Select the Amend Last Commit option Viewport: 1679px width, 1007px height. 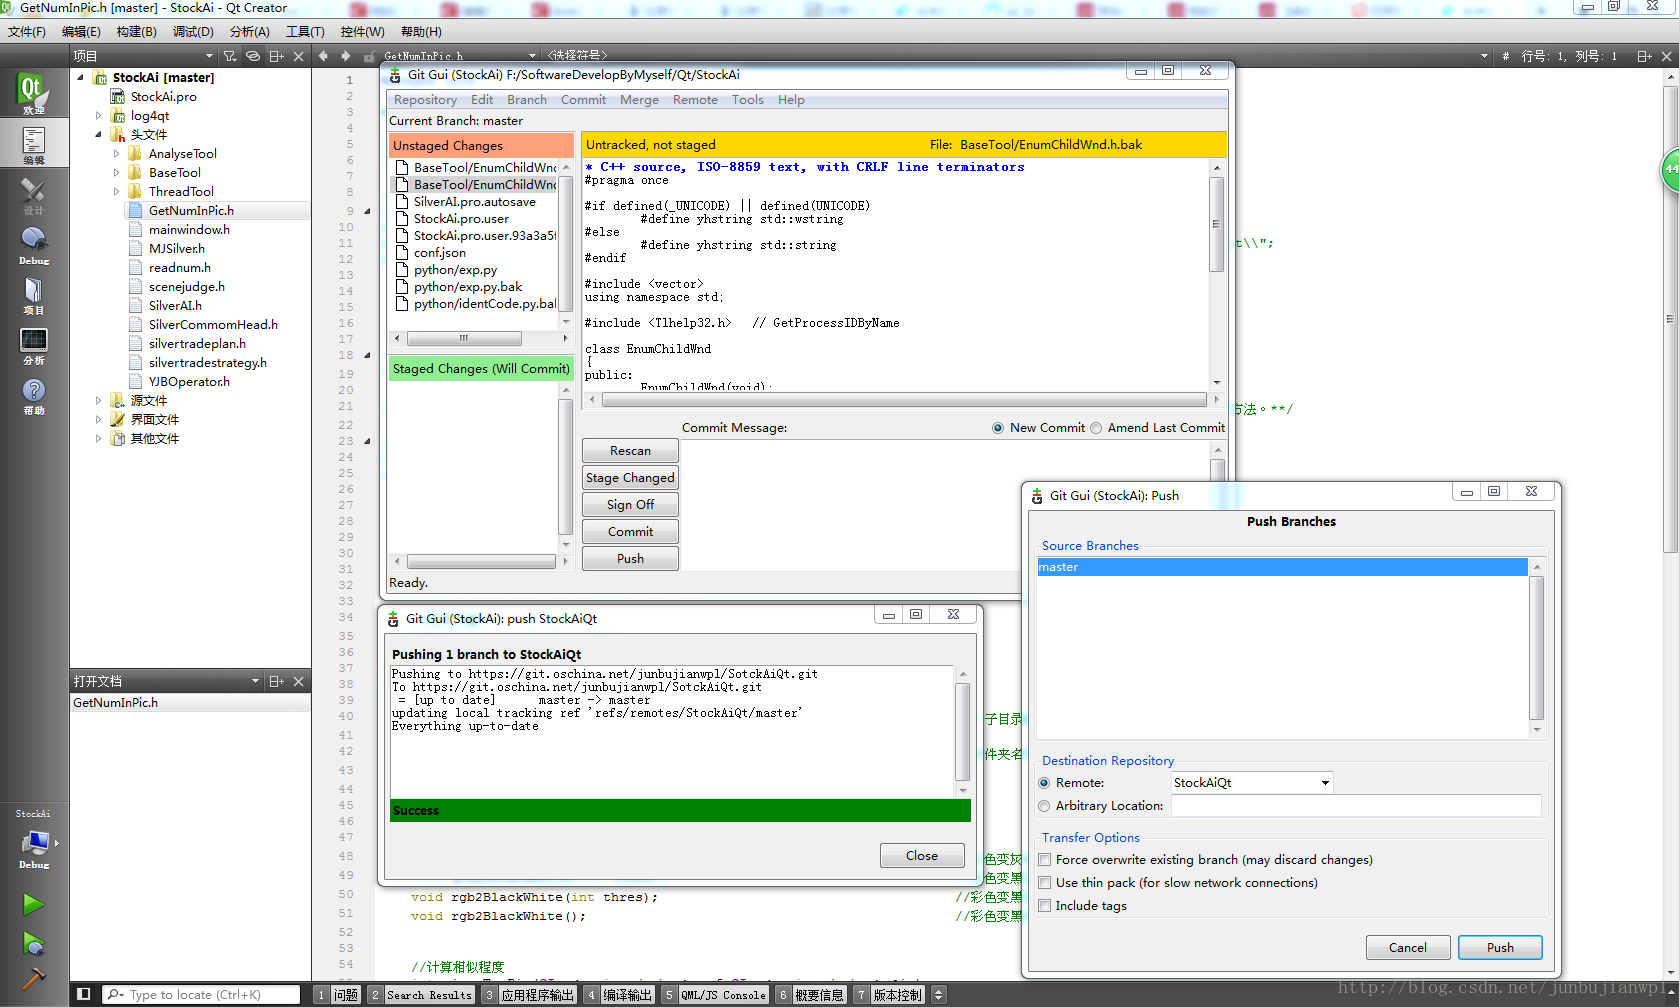(x=1096, y=428)
